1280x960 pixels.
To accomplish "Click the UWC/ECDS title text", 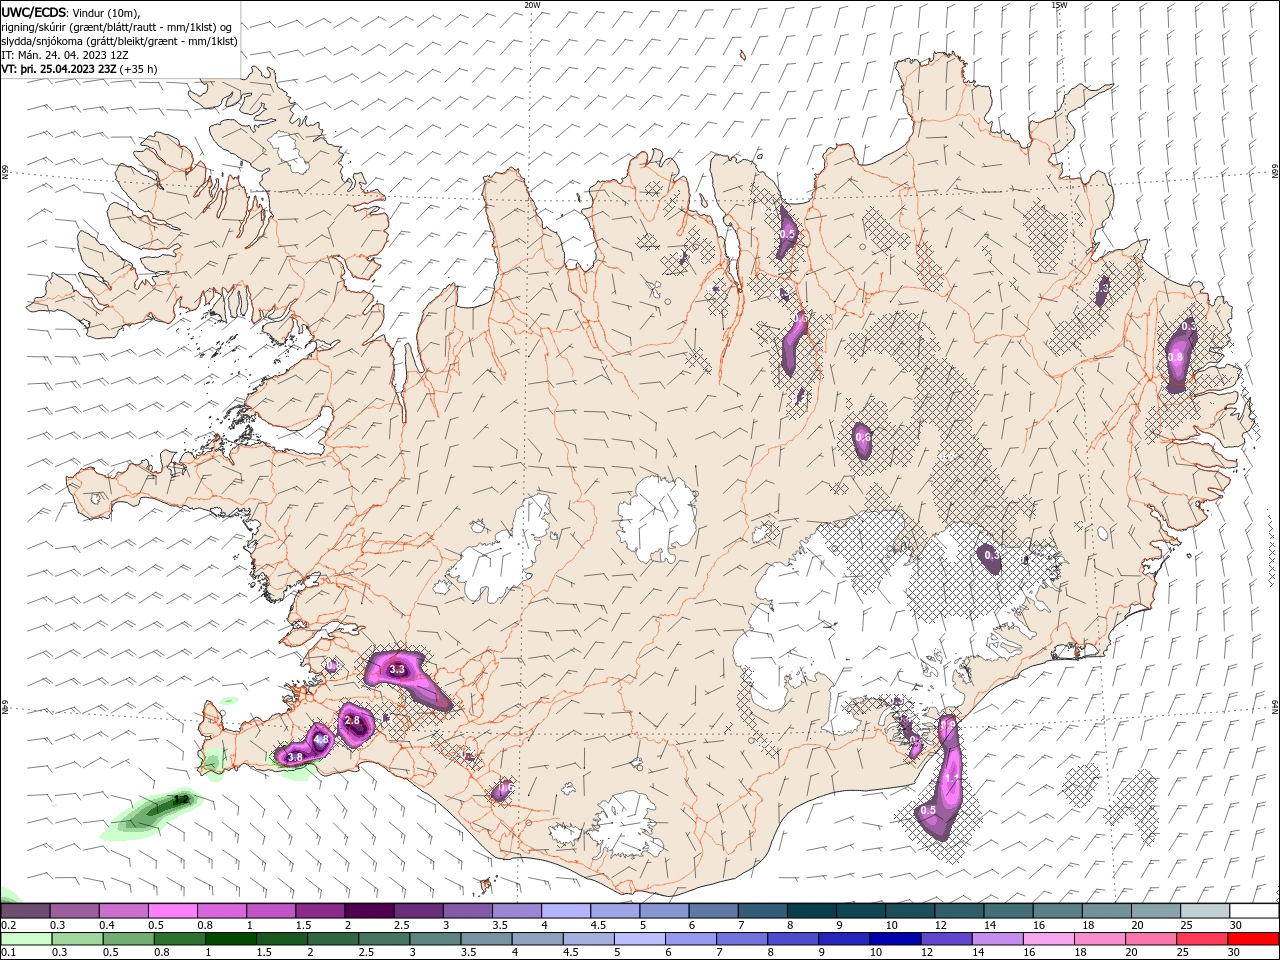I will [34, 12].
